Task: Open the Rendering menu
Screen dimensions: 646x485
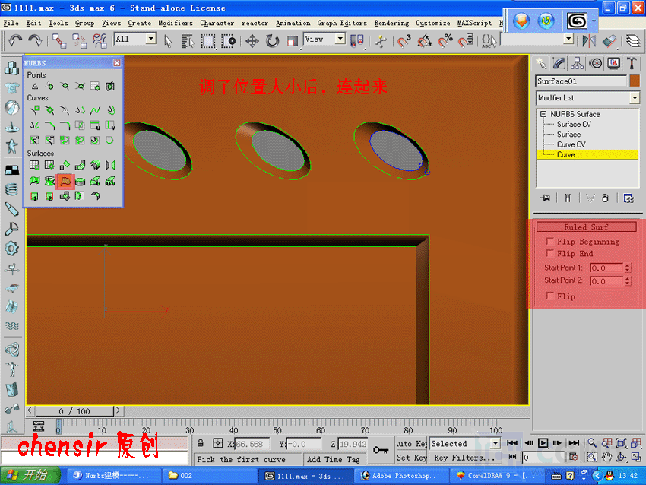Action: [391, 23]
